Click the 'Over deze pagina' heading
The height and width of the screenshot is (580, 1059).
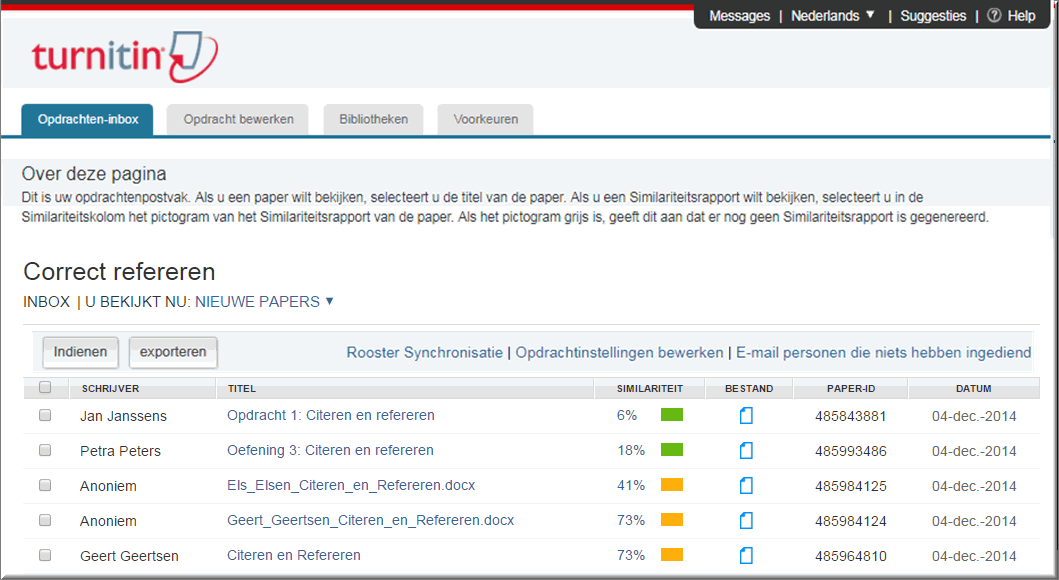[x=94, y=174]
